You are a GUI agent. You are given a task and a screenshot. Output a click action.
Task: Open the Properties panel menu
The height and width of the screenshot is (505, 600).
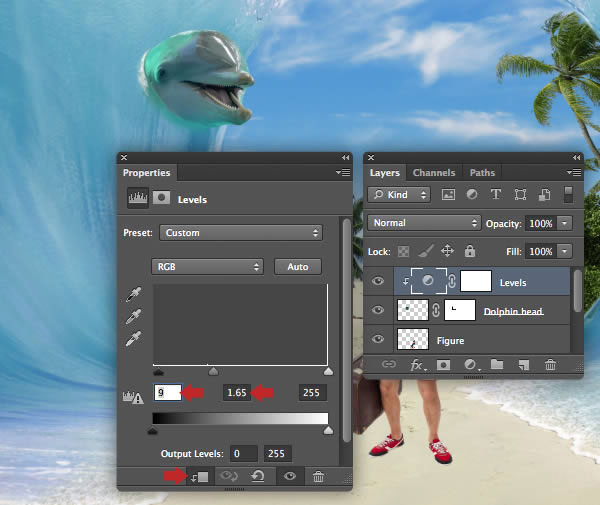pyautogui.click(x=343, y=173)
